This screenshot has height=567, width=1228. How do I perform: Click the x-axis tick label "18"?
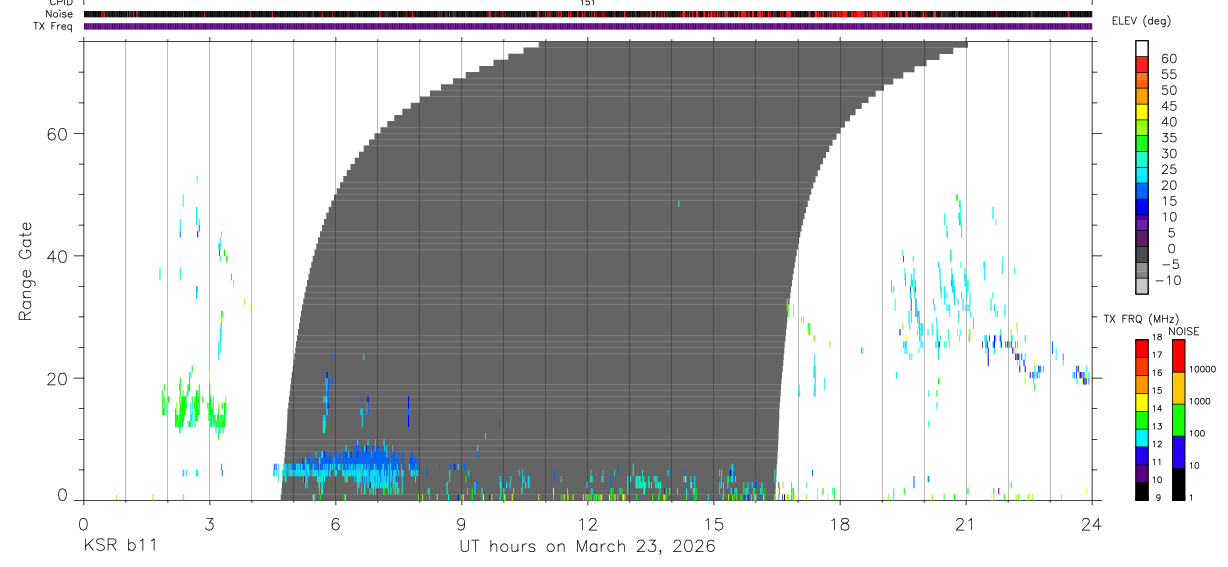(x=839, y=524)
